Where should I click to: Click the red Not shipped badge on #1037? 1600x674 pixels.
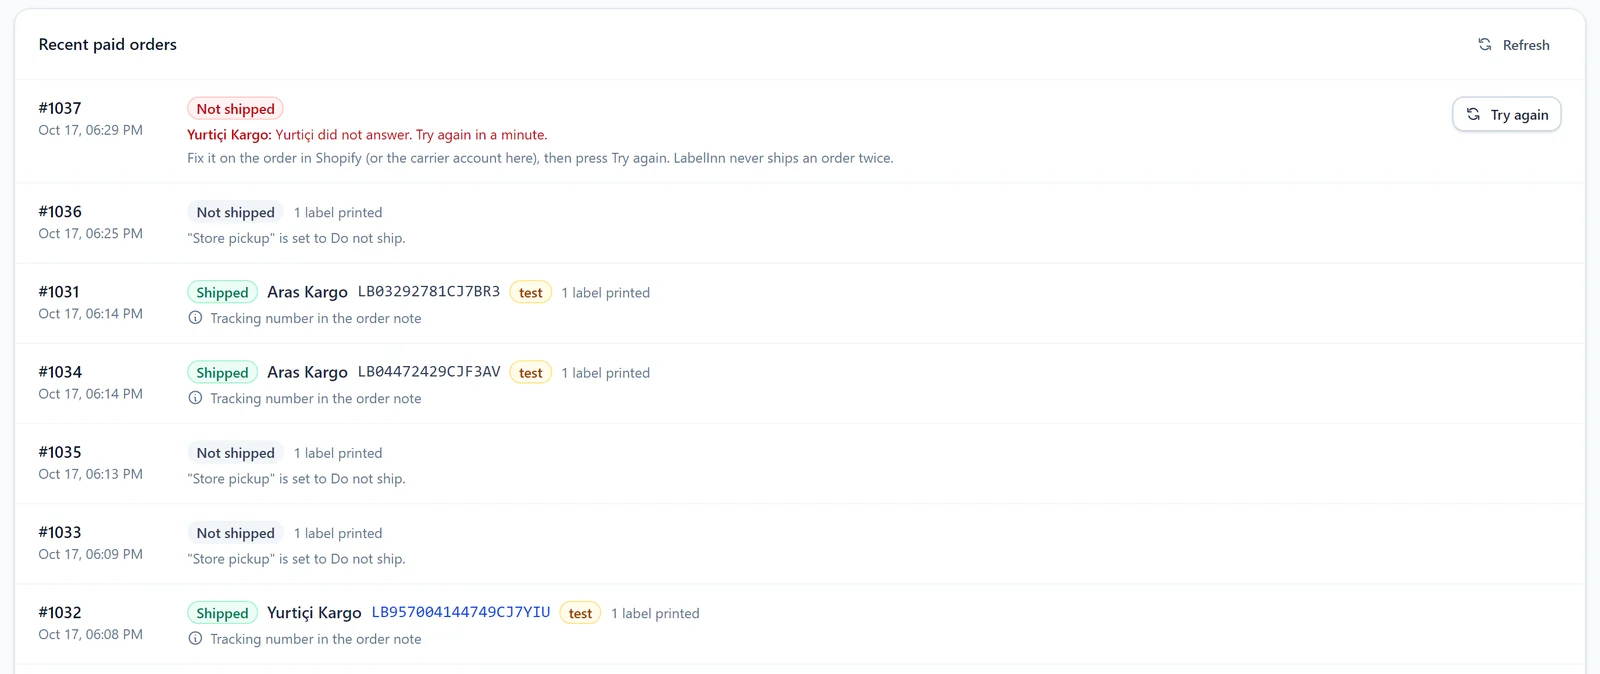tap(235, 109)
